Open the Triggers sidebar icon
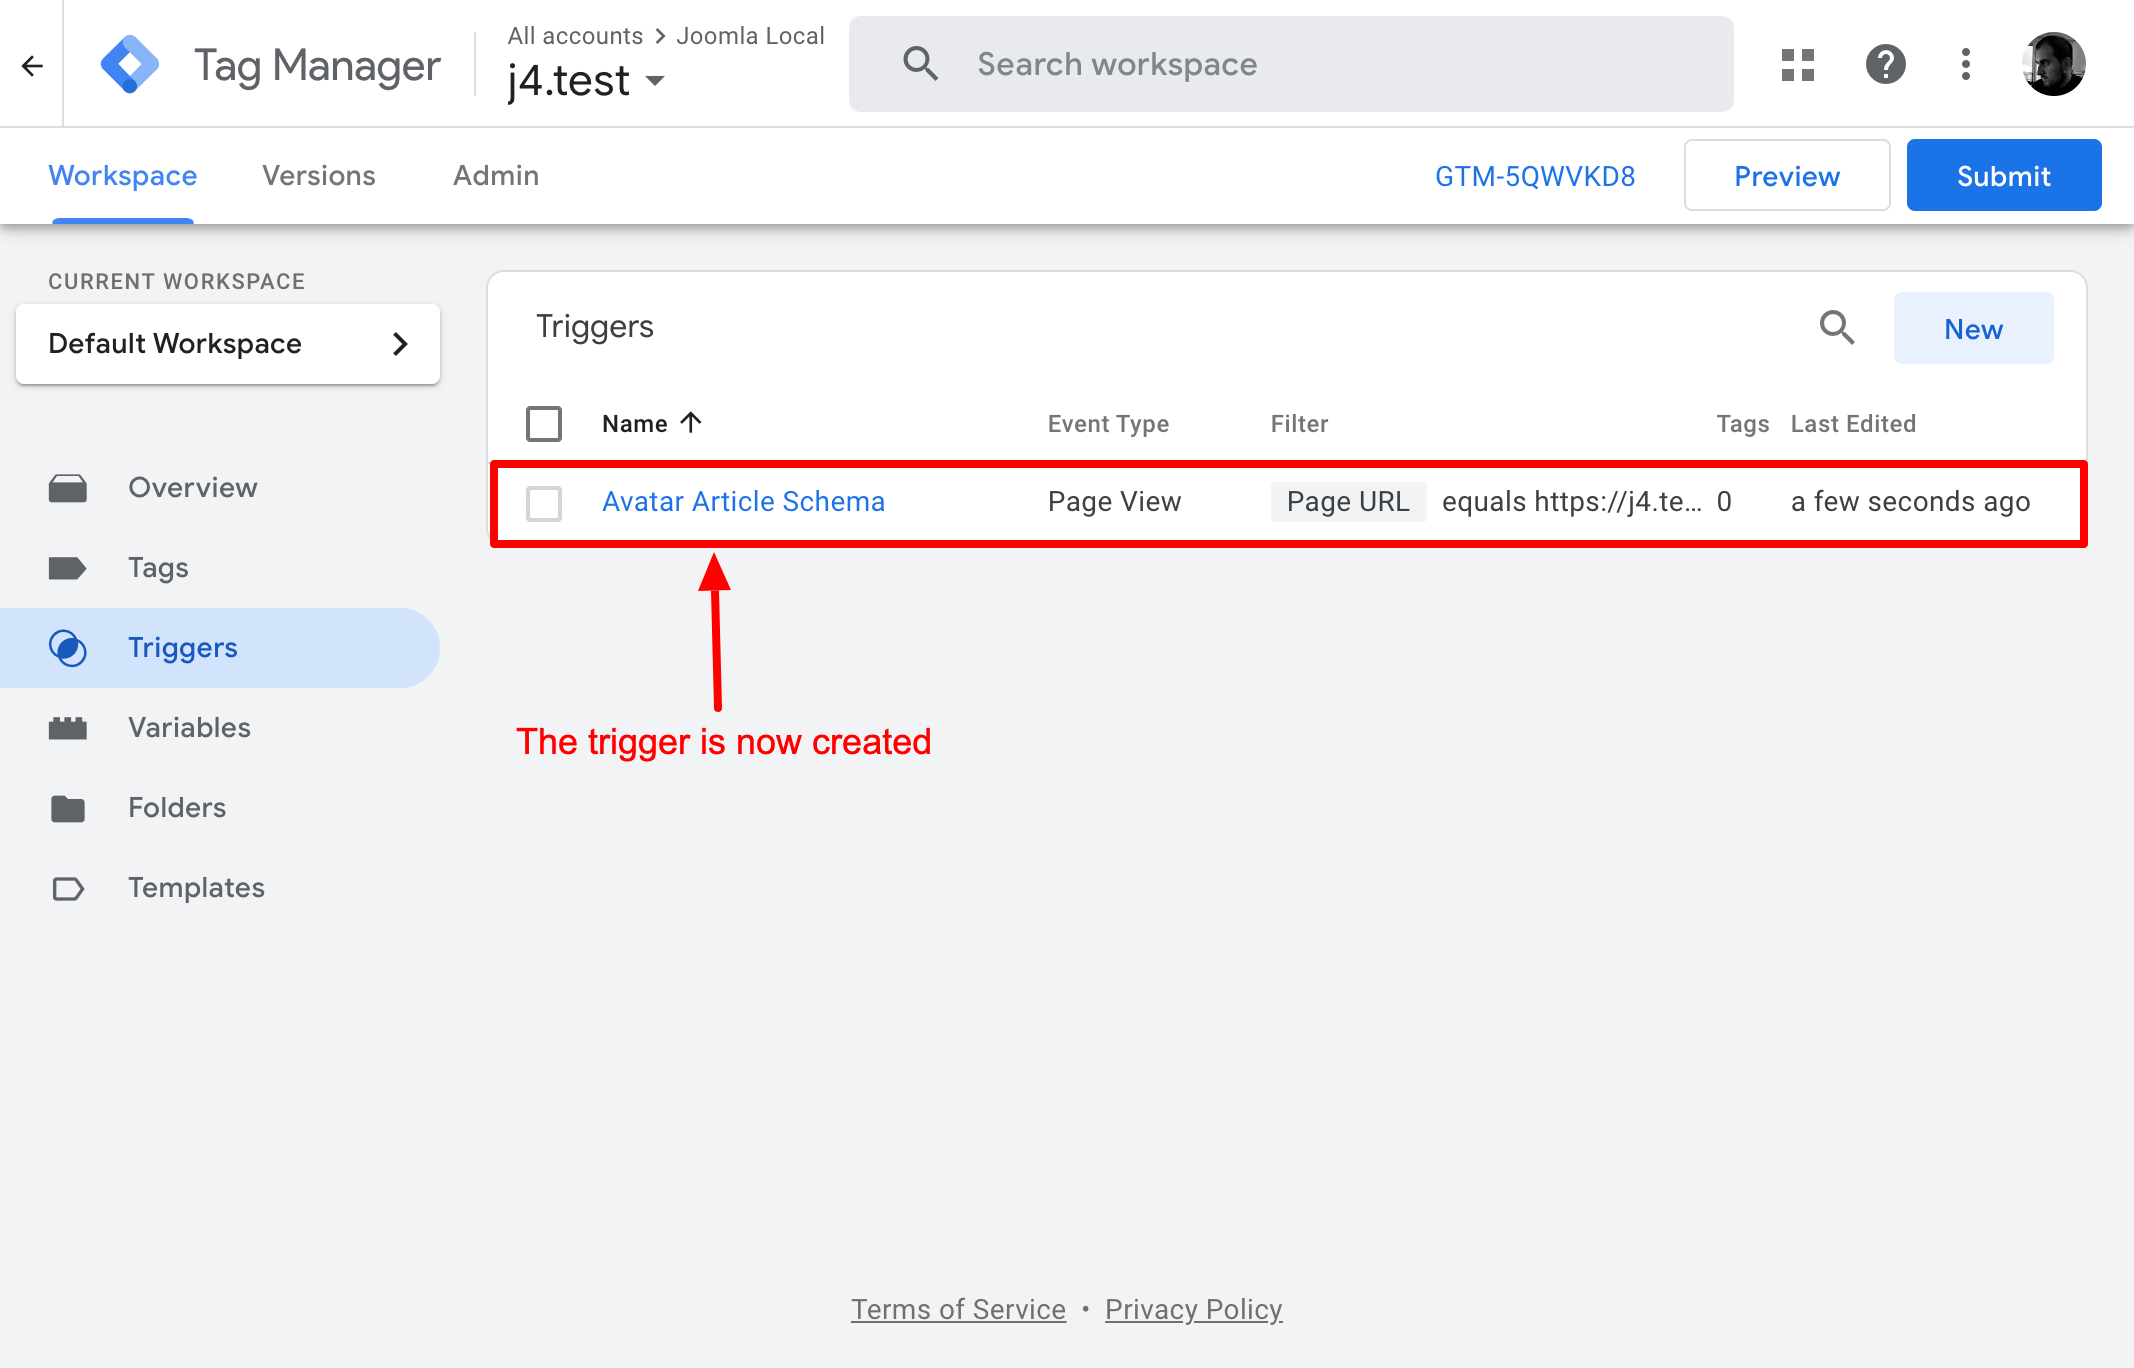Viewport: 2134px width, 1368px height. pos(67,647)
